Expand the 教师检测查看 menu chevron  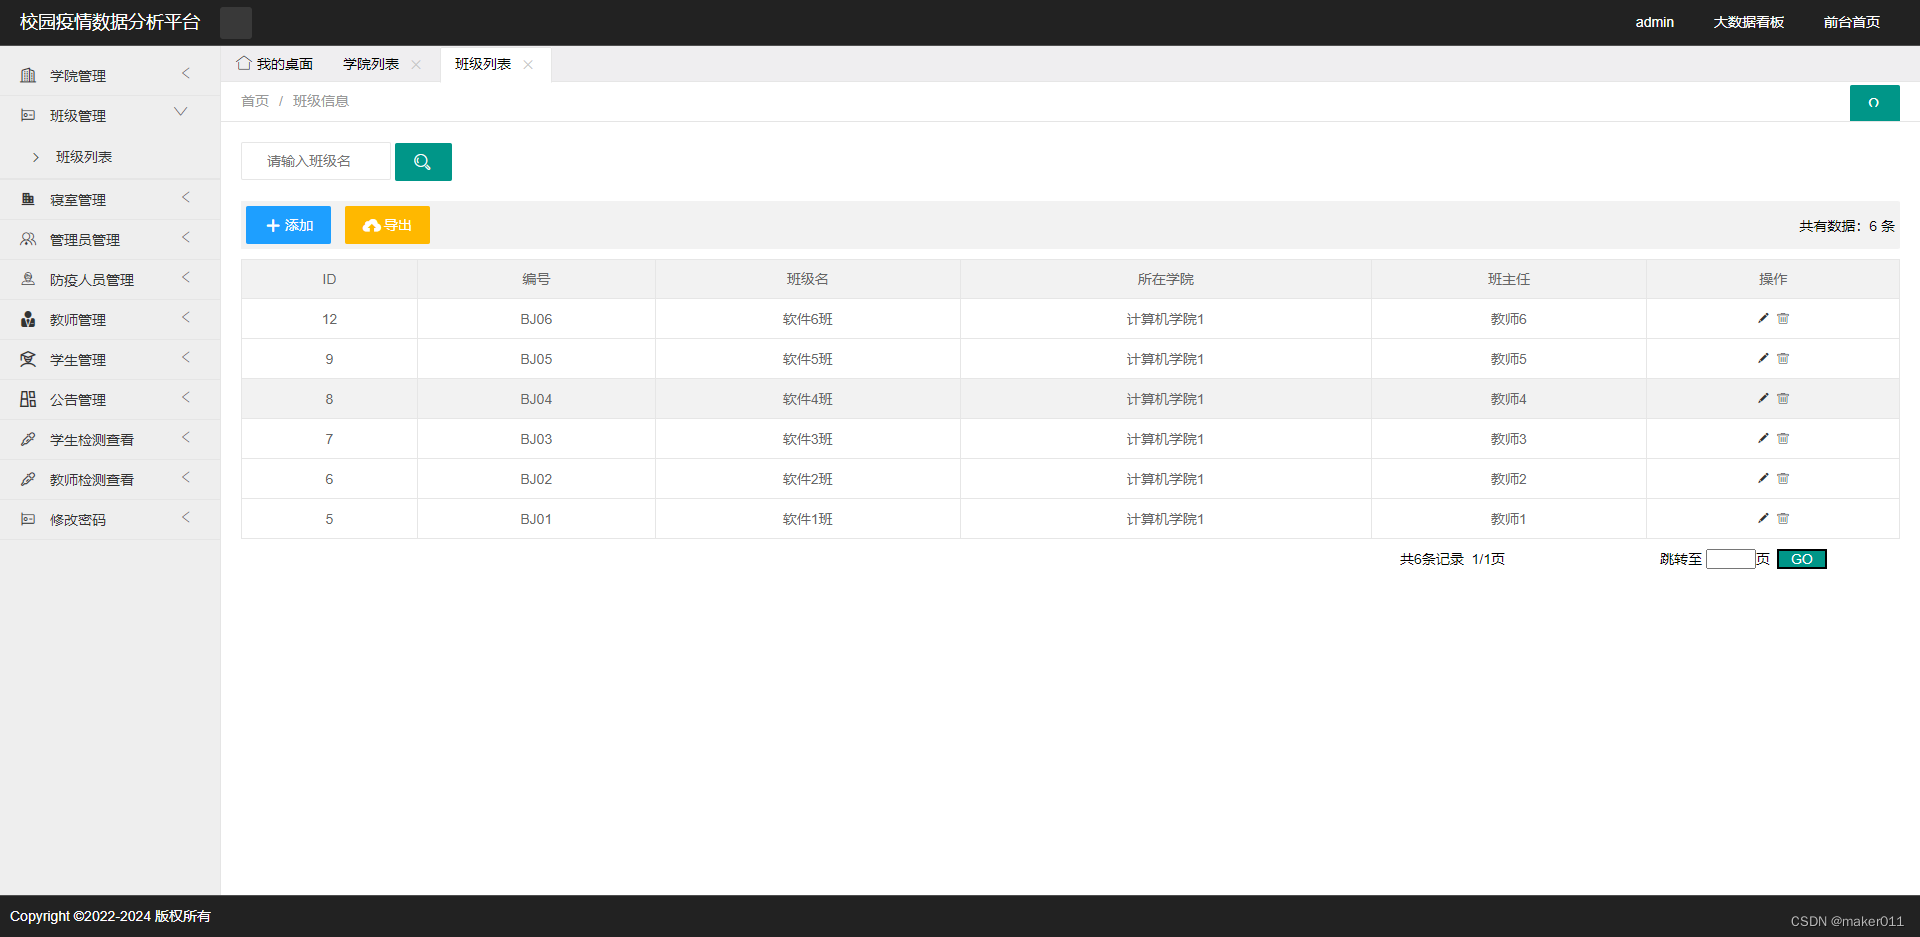pyautogui.click(x=185, y=478)
